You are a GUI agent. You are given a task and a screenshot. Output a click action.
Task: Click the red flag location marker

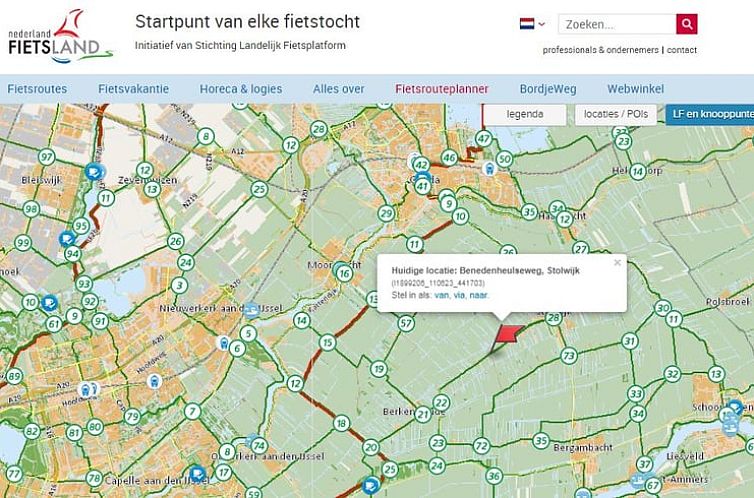pyautogui.click(x=508, y=335)
